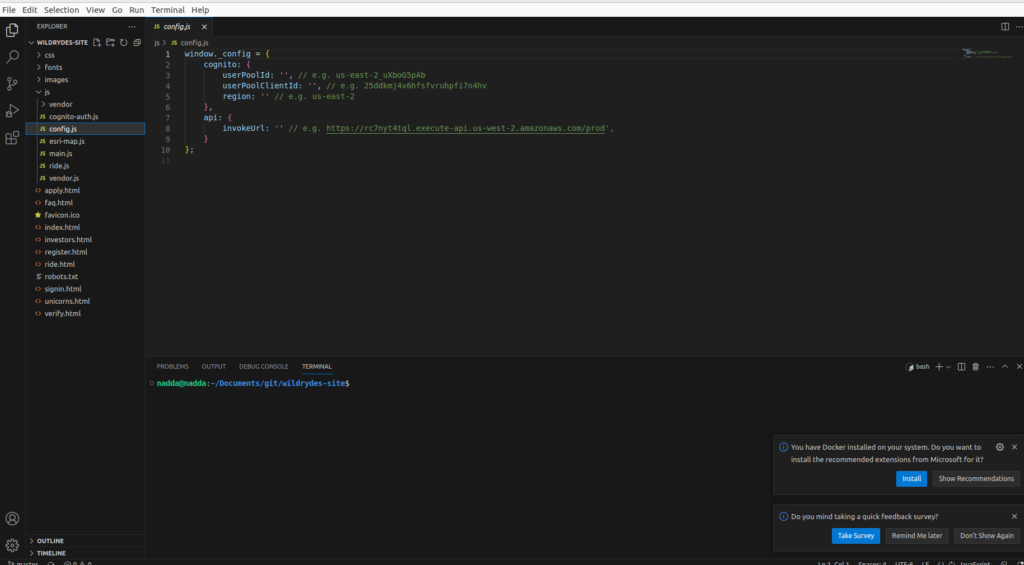Open the Extensions view
Viewport: 1024px width, 565px height.
pyautogui.click(x=12, y=138)
